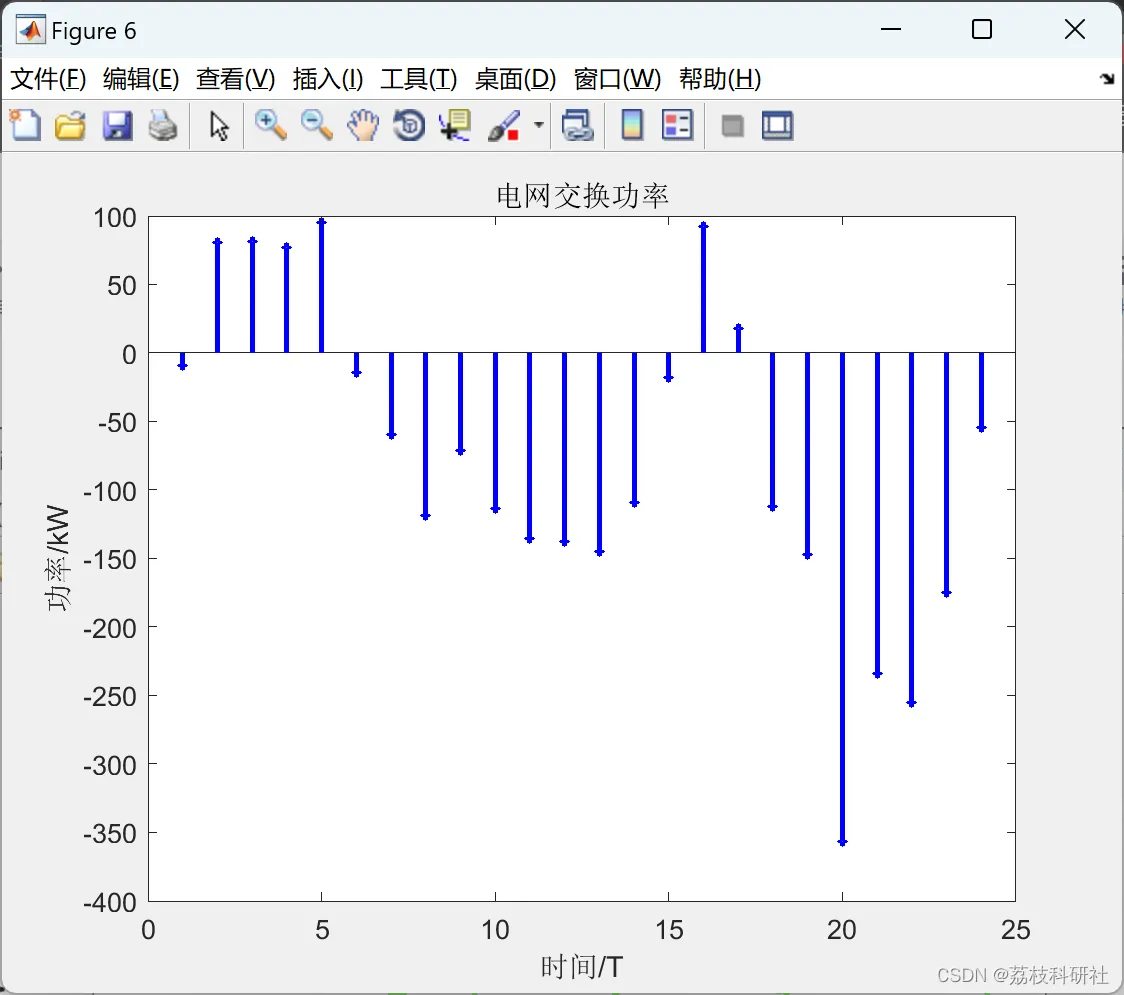Viewport: 1124px width, 995px height.
Task: Click the stem bar at time 5
Action: 321,286
